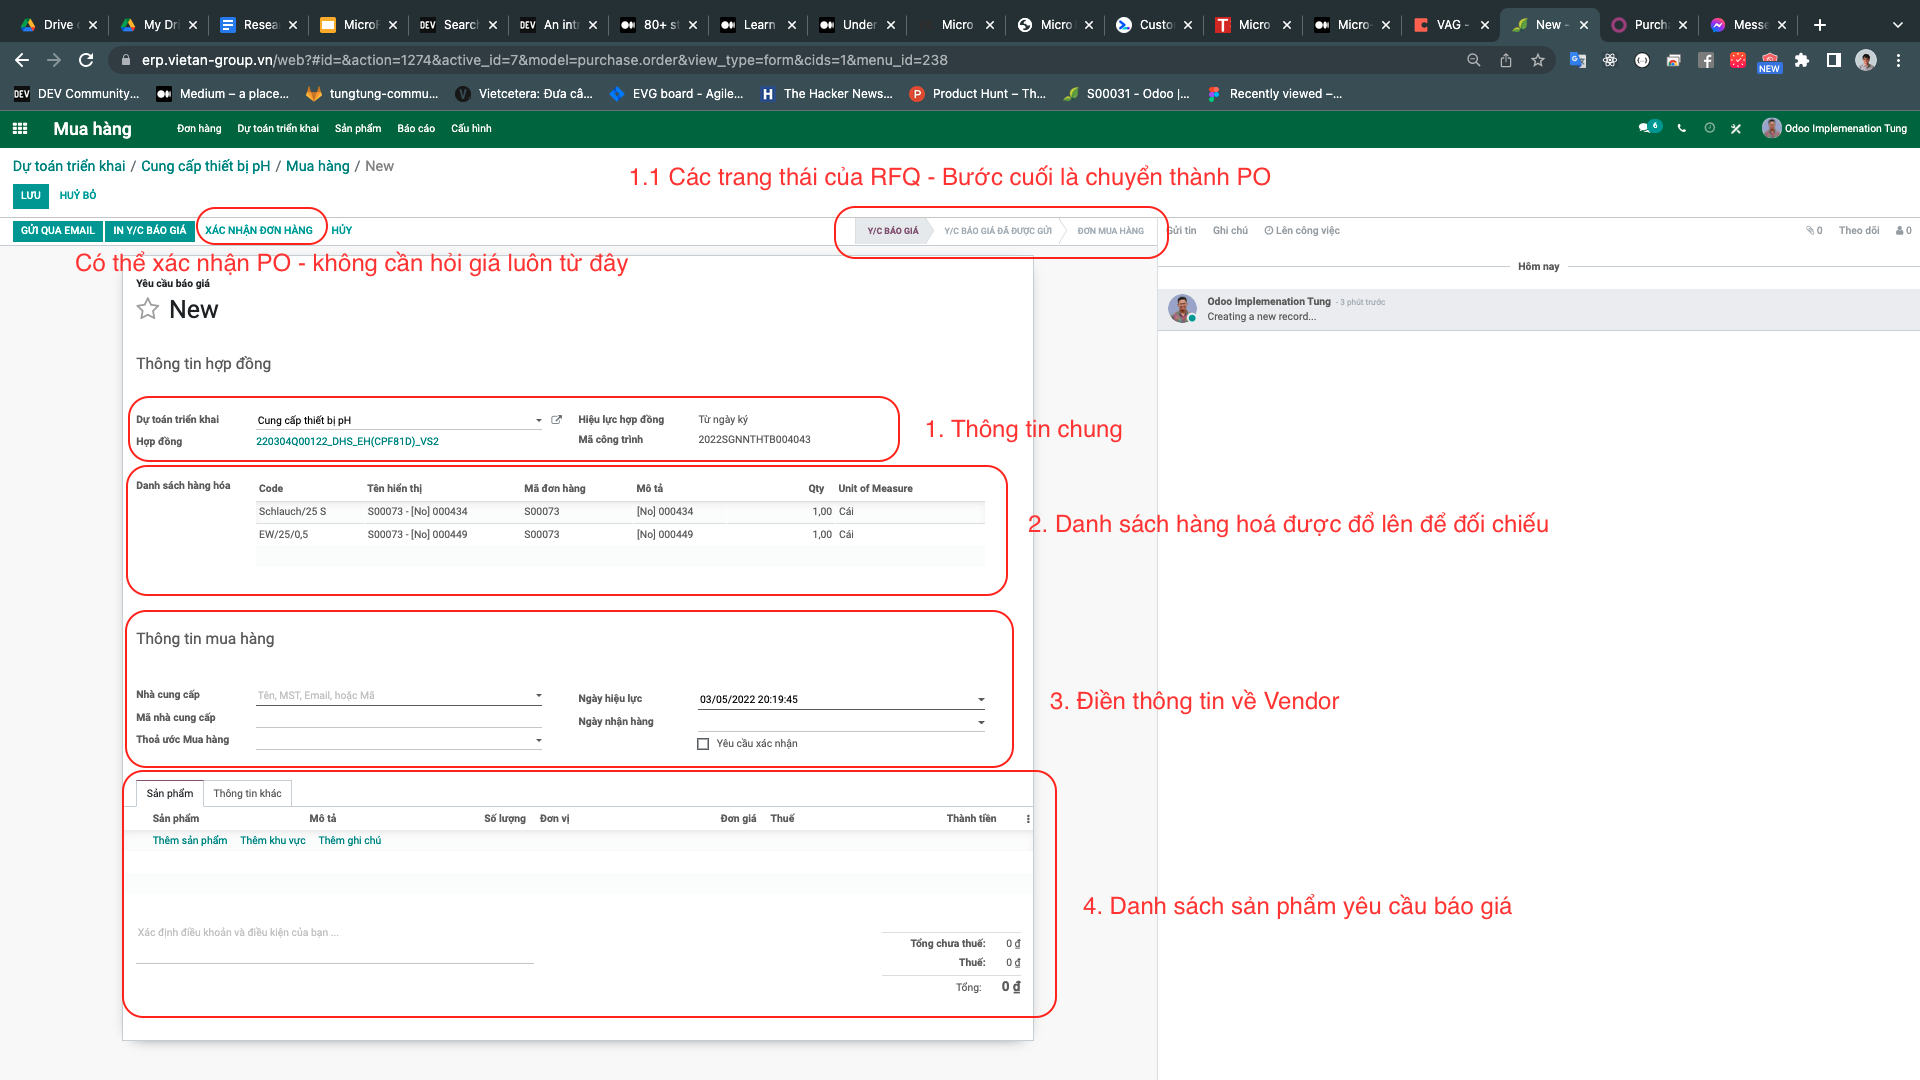Switch to the Thông tin khác tab
Viewport: 1920px width, 1080px height.
point(247,794)
